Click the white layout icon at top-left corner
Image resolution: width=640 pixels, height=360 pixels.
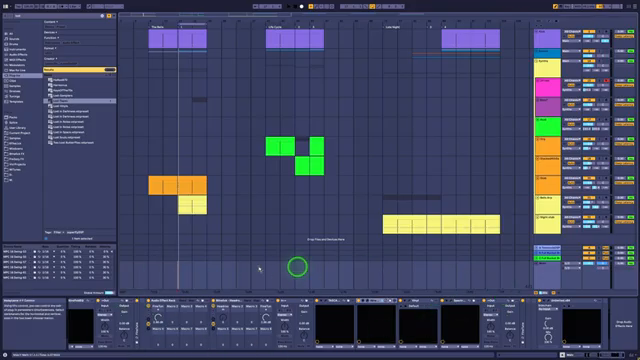click(x=6, y=7)
